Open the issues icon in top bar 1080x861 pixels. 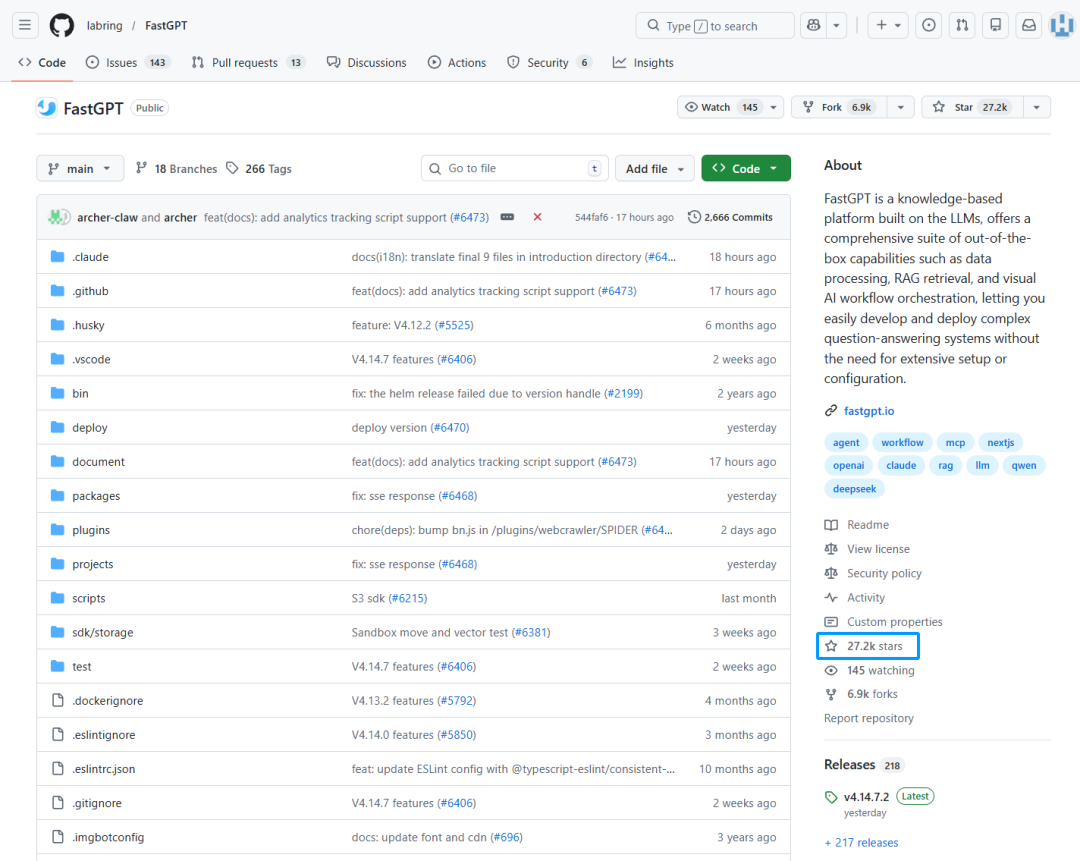[929, 25]
